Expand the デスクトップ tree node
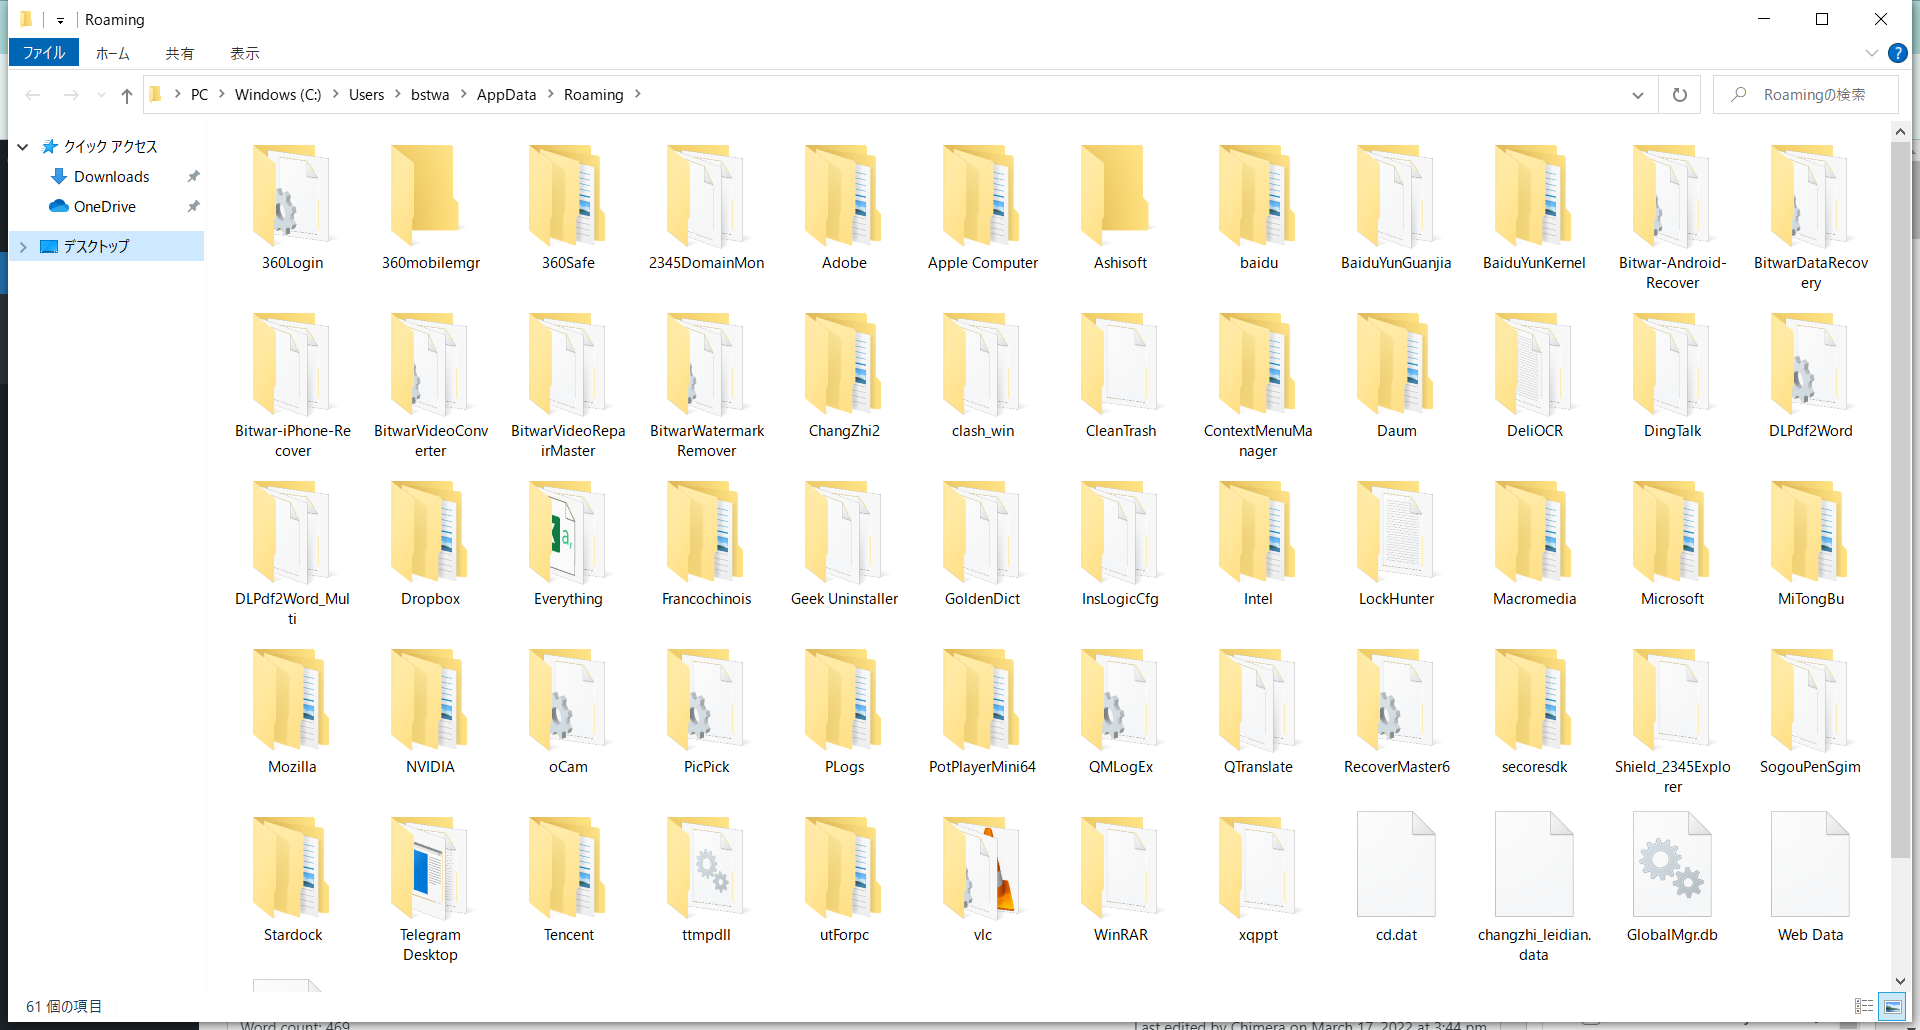1920x1030 pixels. 23,246
